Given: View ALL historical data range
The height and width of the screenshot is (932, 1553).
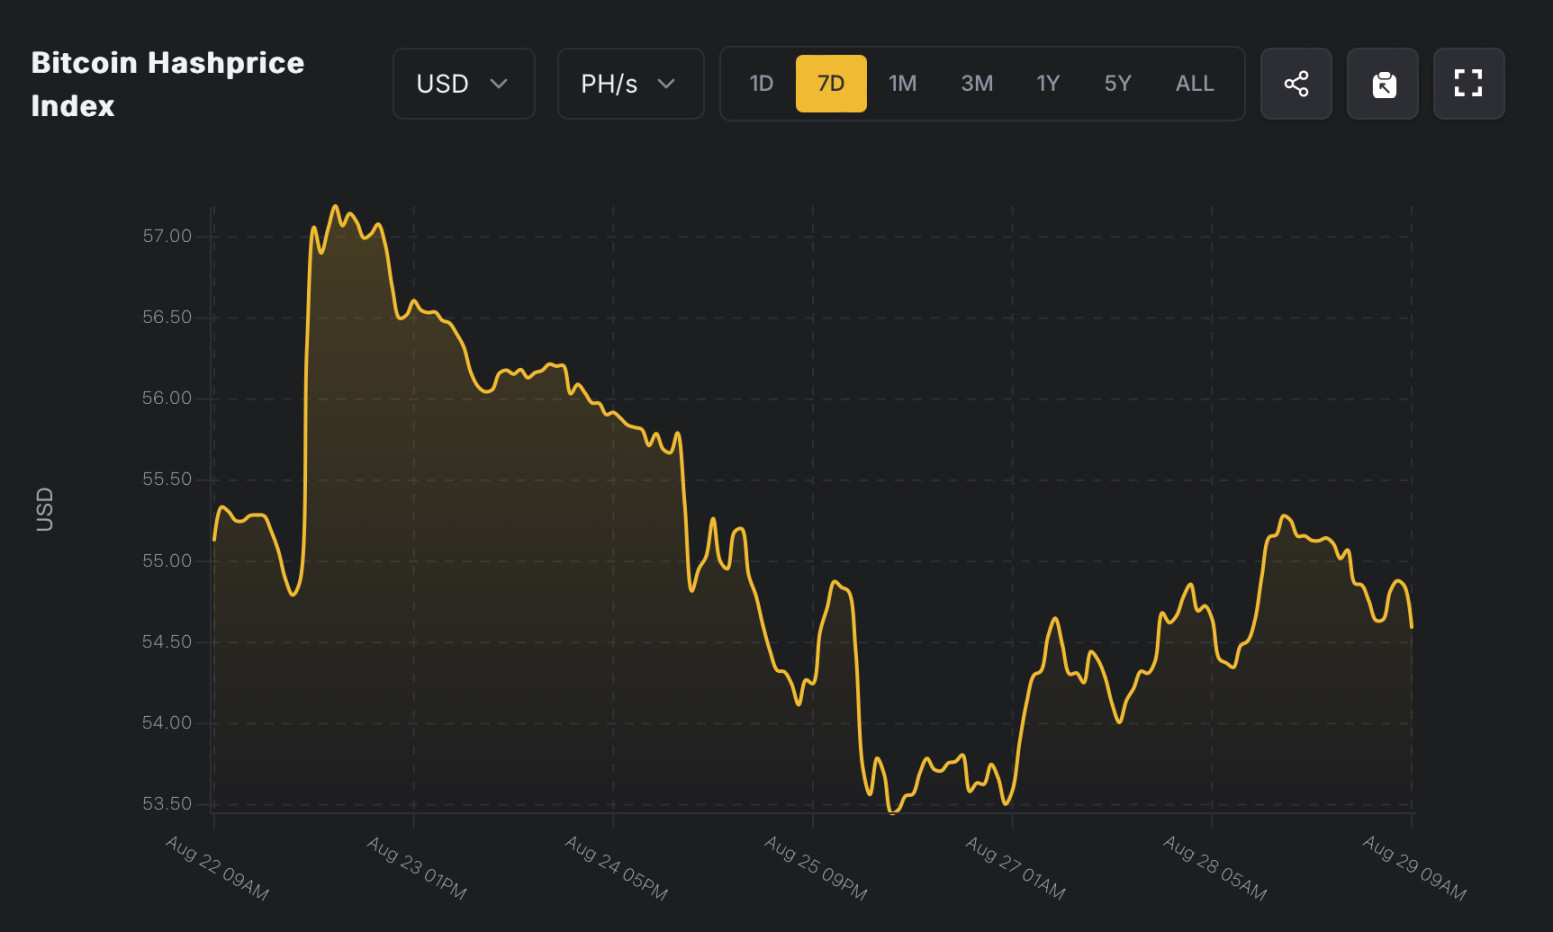Looking at the screenshot, I should point(1194,84).
